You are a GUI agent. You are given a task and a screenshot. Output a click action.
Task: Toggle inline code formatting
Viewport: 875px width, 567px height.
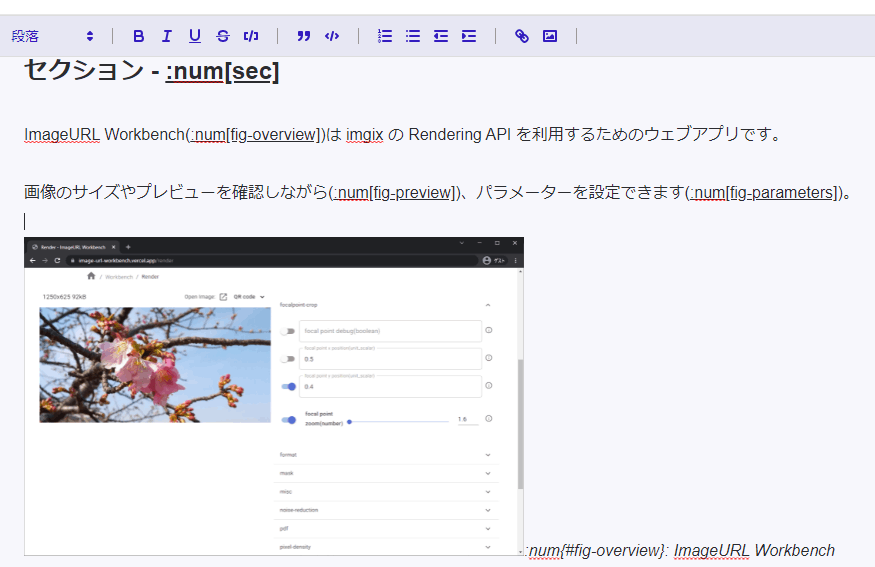[251, 36]
